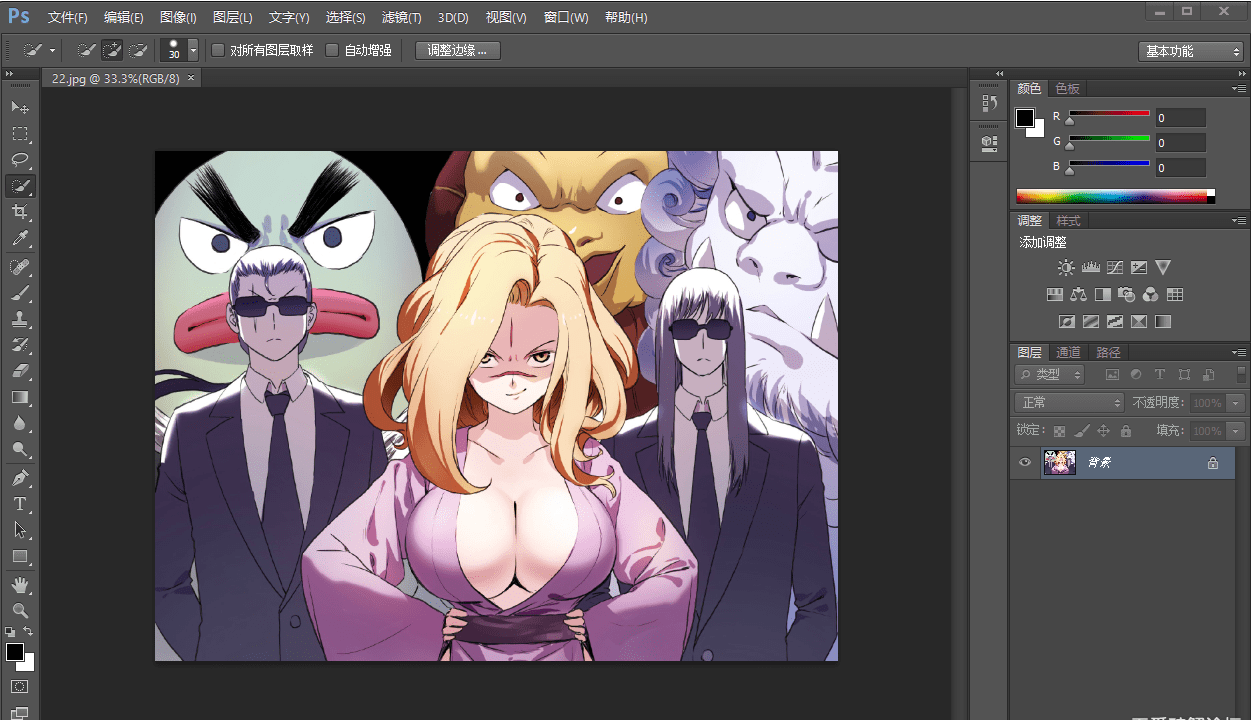Add a Color Balance adjustment (scales icon)
The width and height of the screenshot is (1251, 720).
pos(1078,295)
